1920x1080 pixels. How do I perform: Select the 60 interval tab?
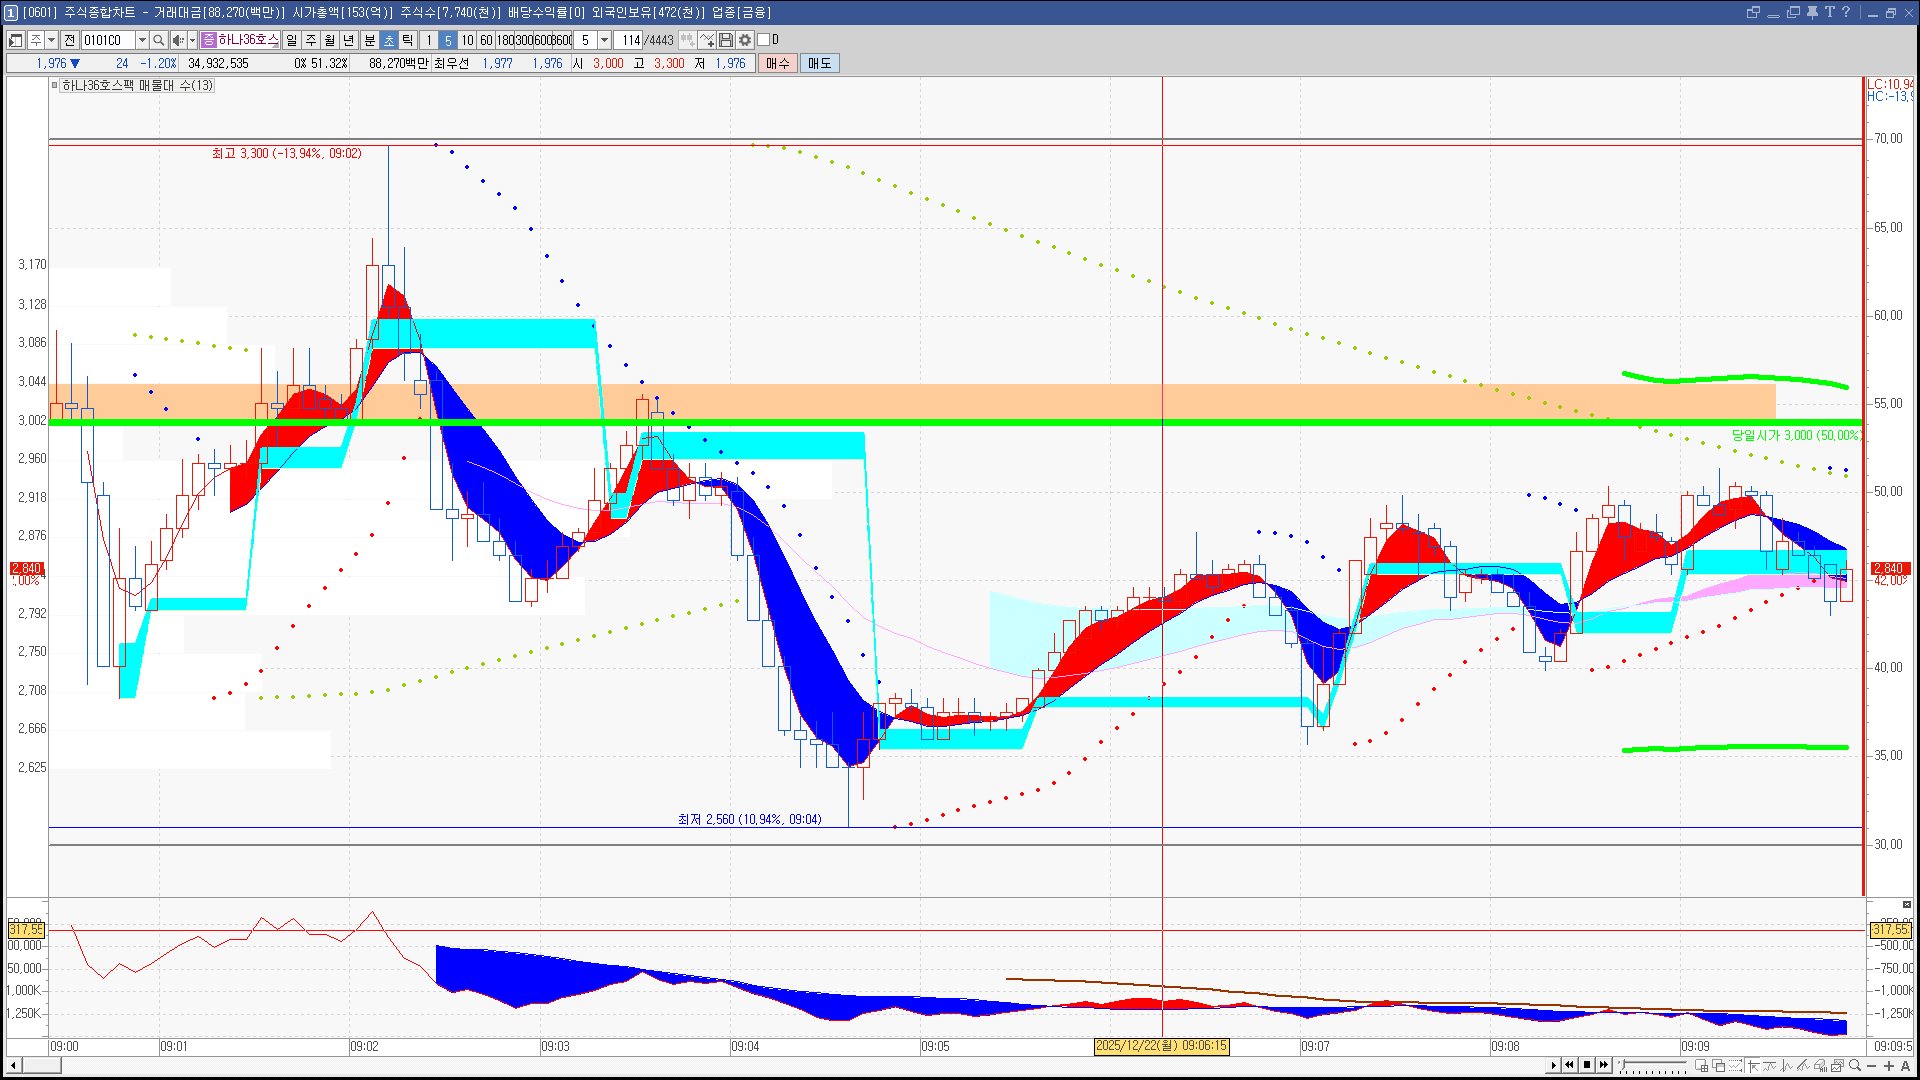click(x=486, y=40)
